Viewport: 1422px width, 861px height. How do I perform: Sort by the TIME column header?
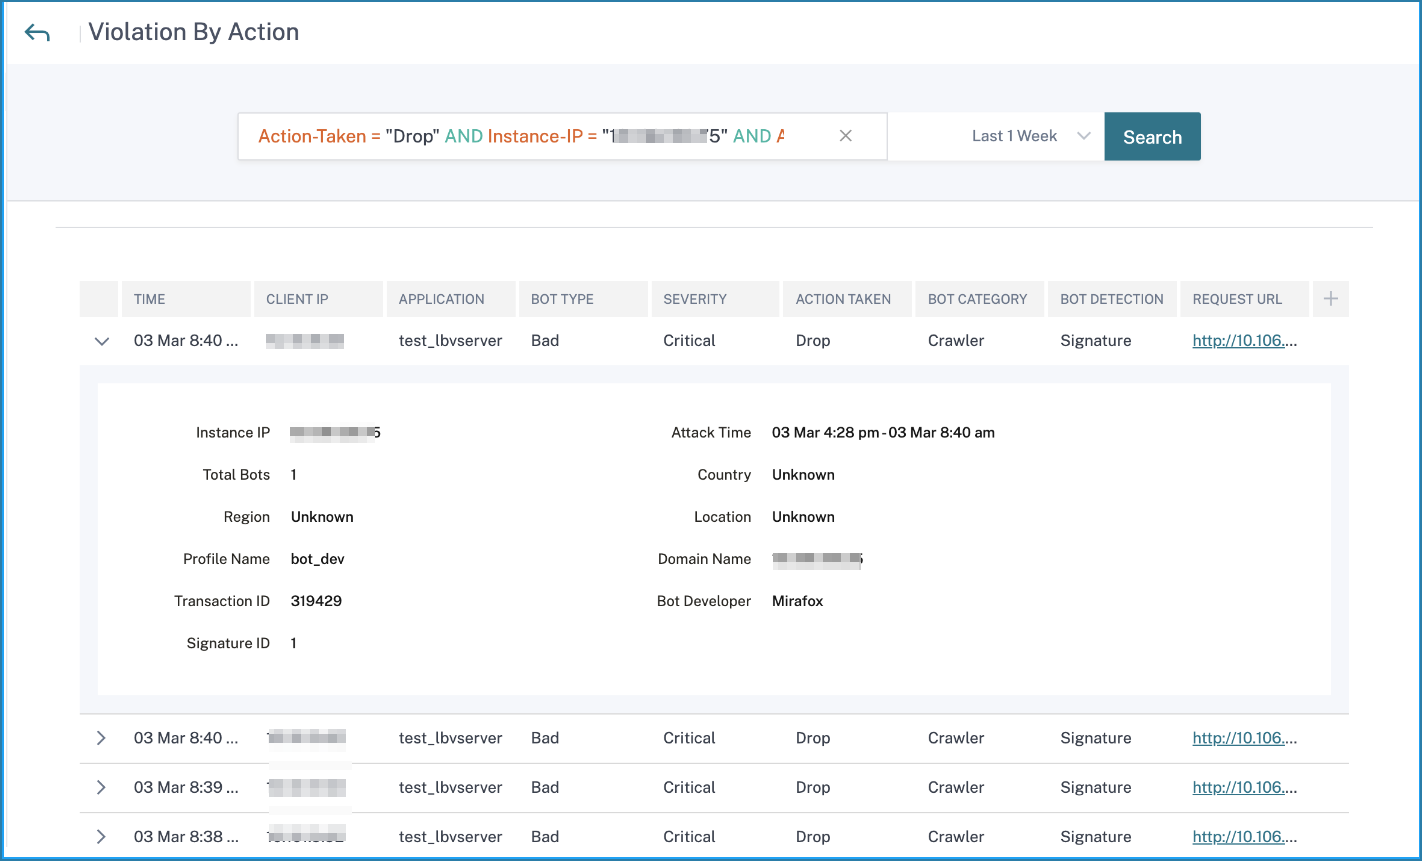pos(186,299)
